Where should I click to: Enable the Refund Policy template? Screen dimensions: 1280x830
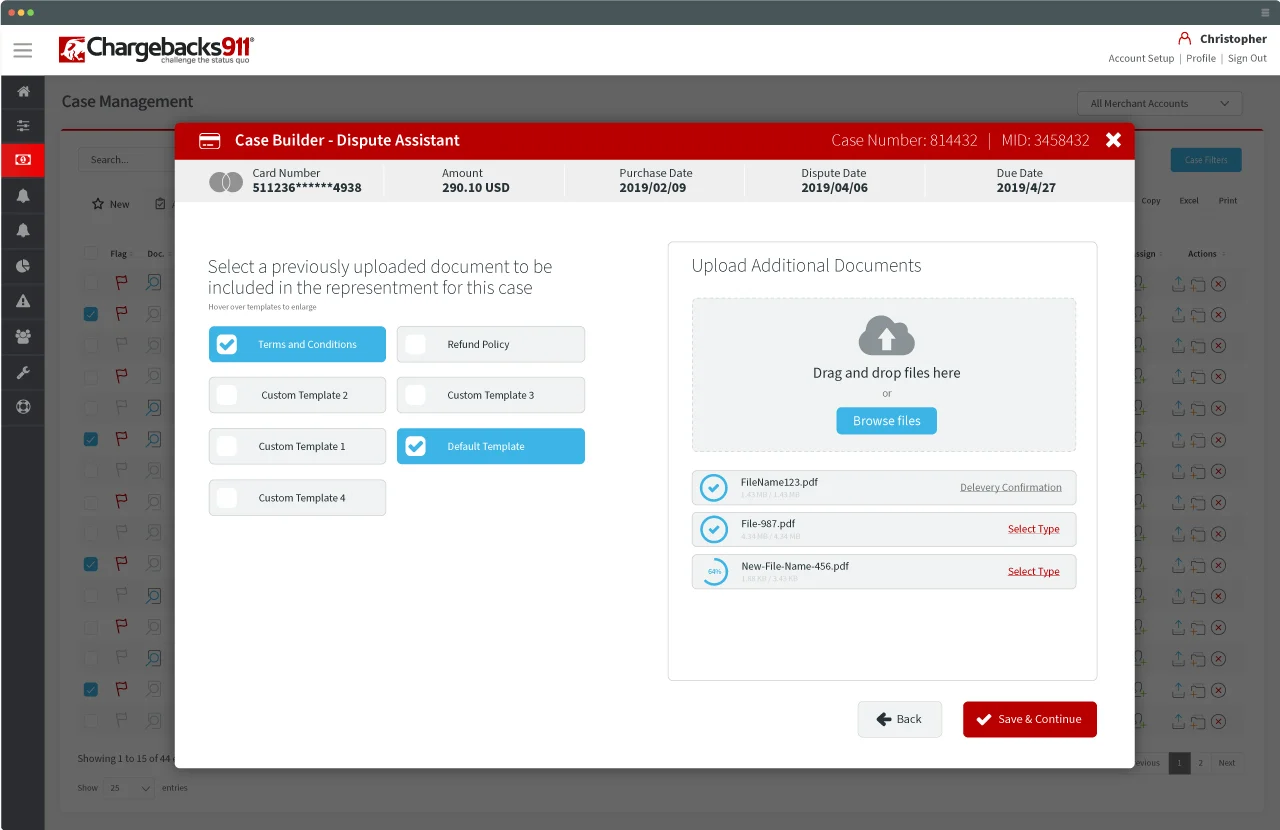(x=415, y=344)
